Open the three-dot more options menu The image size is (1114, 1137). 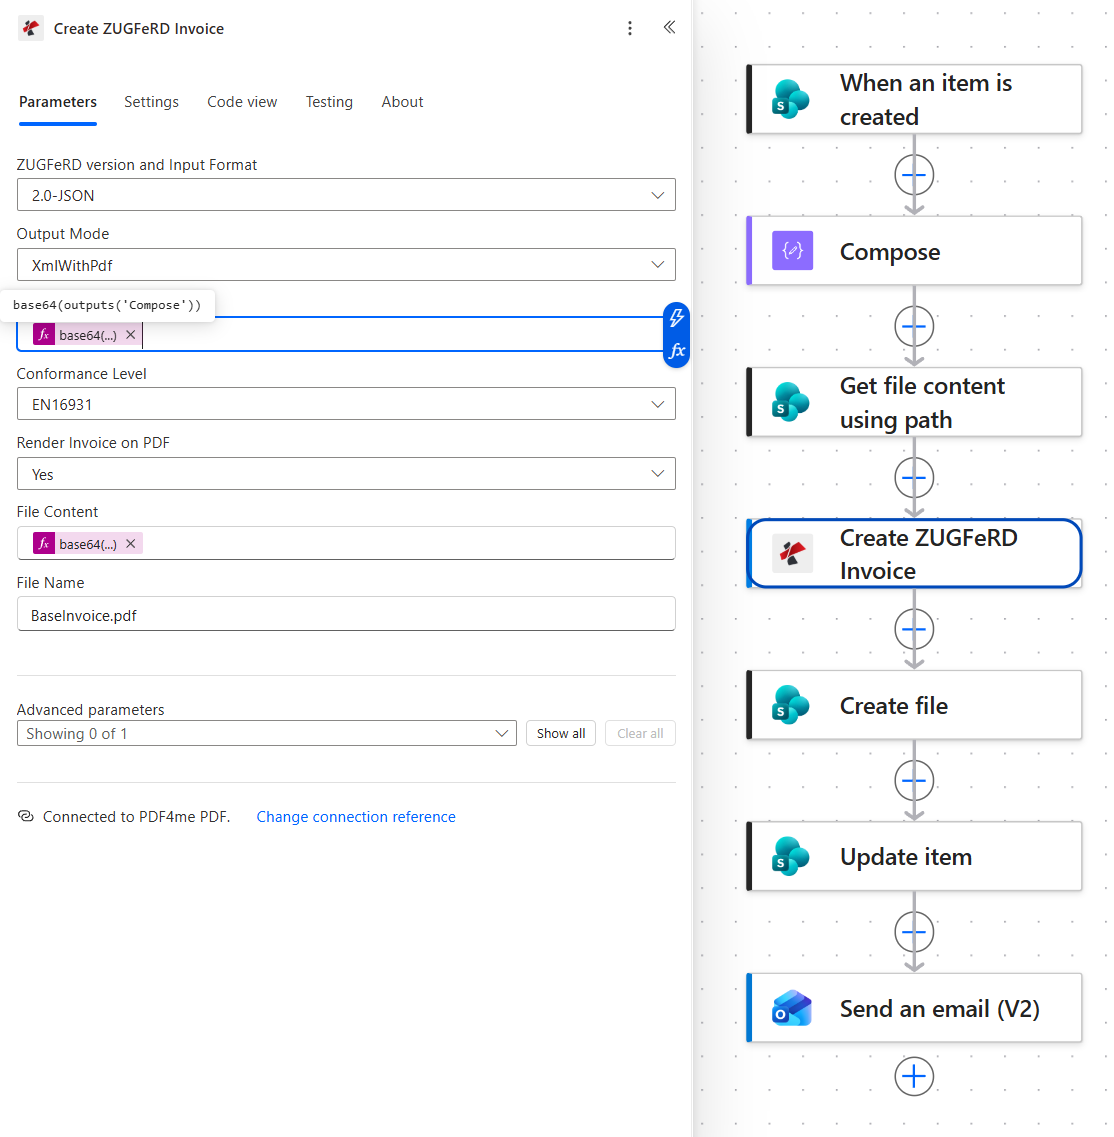tap(630, 28)
